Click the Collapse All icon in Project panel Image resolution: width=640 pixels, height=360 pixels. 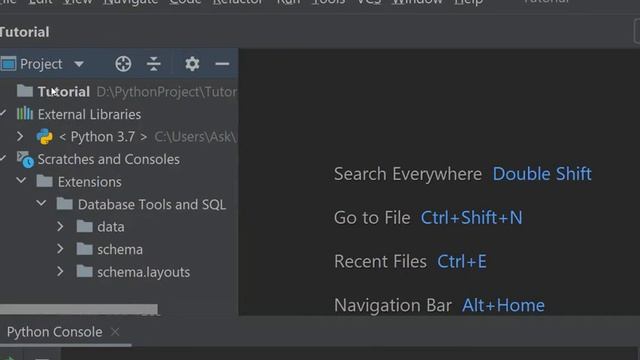tap(153, 64)
